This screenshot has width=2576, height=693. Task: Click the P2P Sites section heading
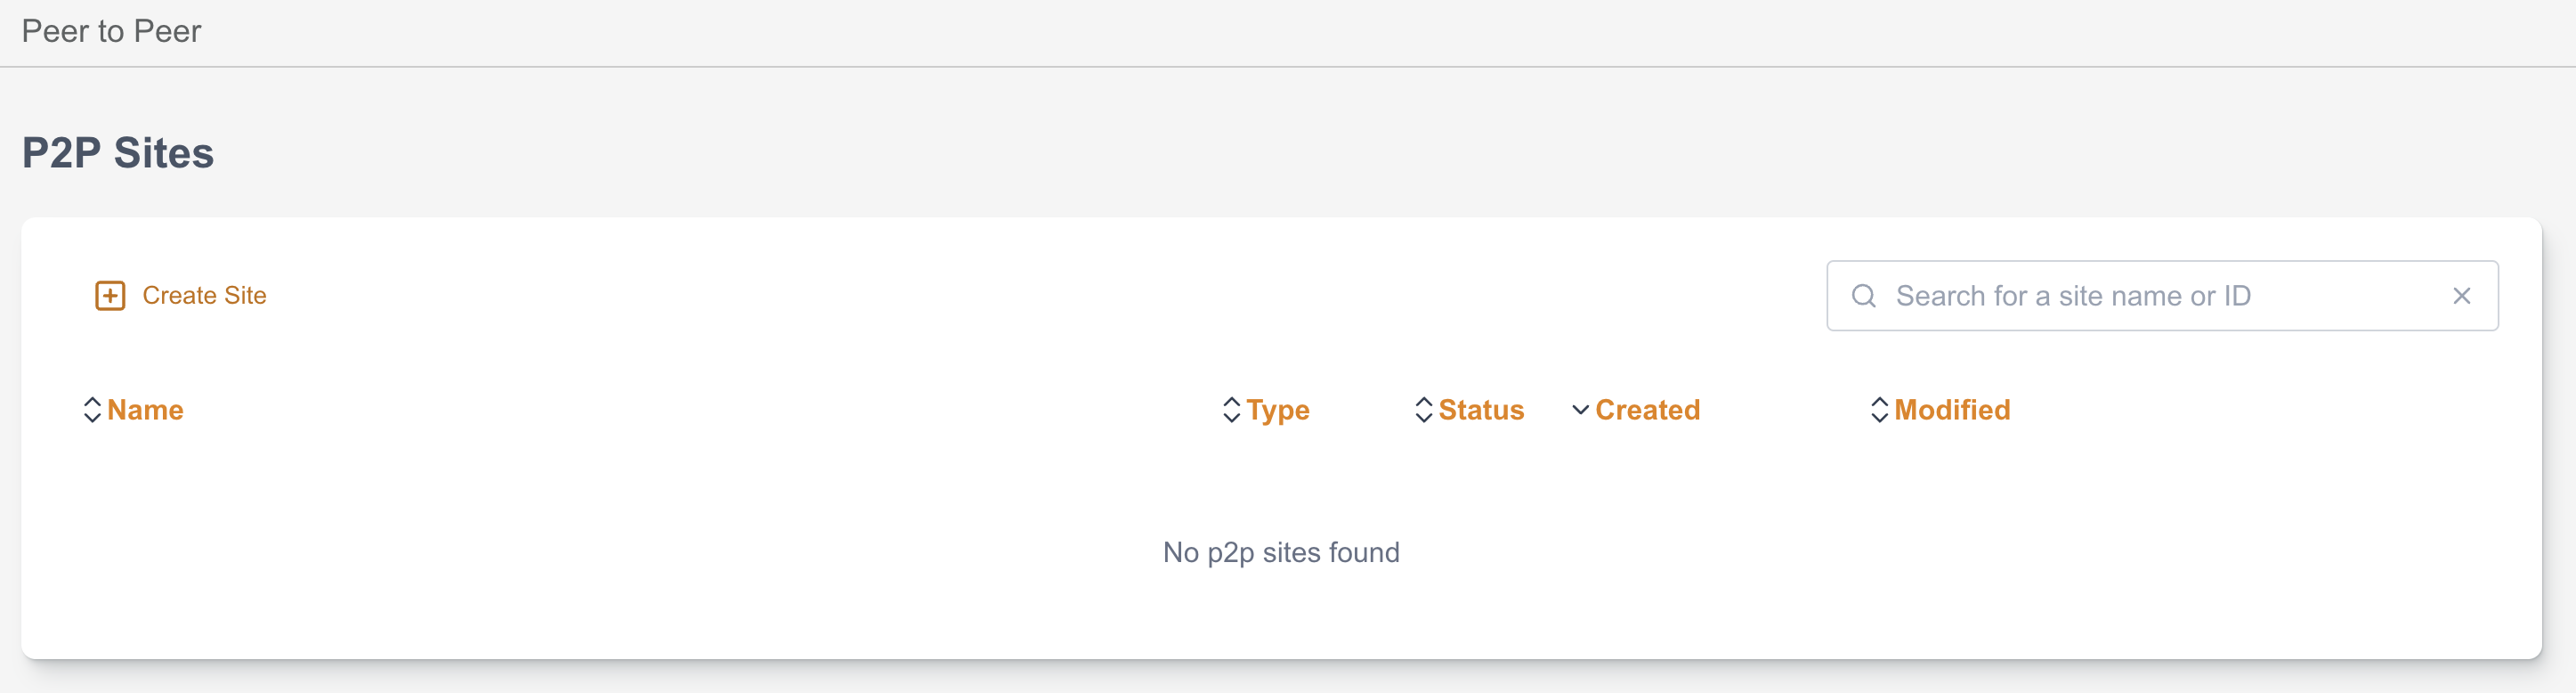pyautogui.click(x=118, y=152)
